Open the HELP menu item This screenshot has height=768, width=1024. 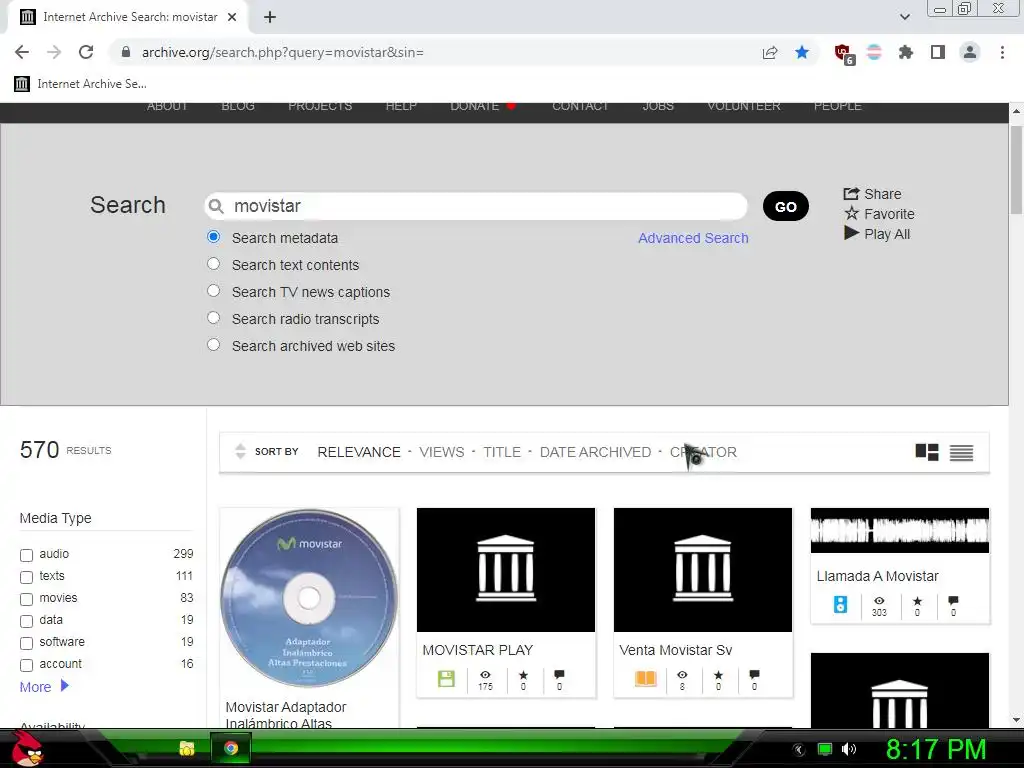point(401,106)
